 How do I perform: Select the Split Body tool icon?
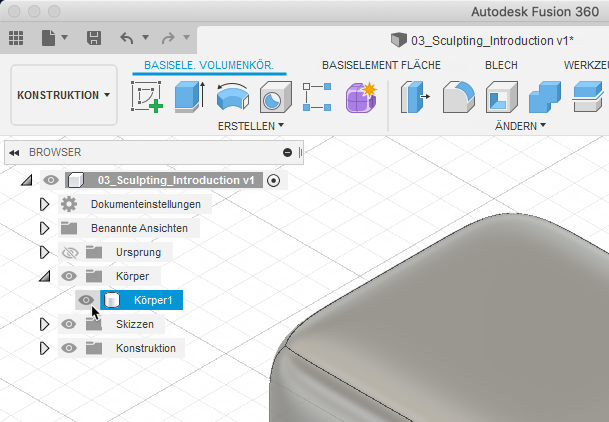coord(588,97)
